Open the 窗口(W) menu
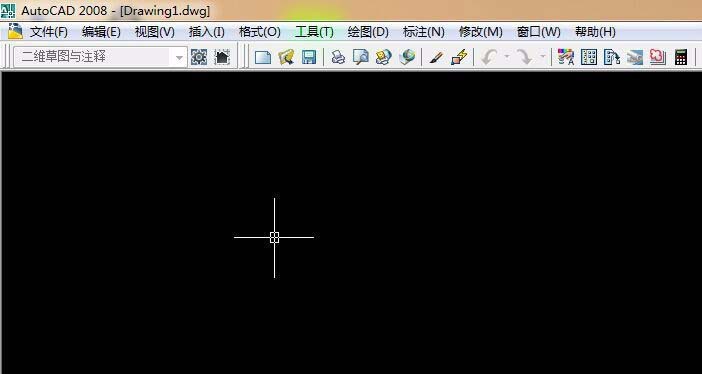The width and height of the screenshot is (702, 374). (x=539, y=32)
